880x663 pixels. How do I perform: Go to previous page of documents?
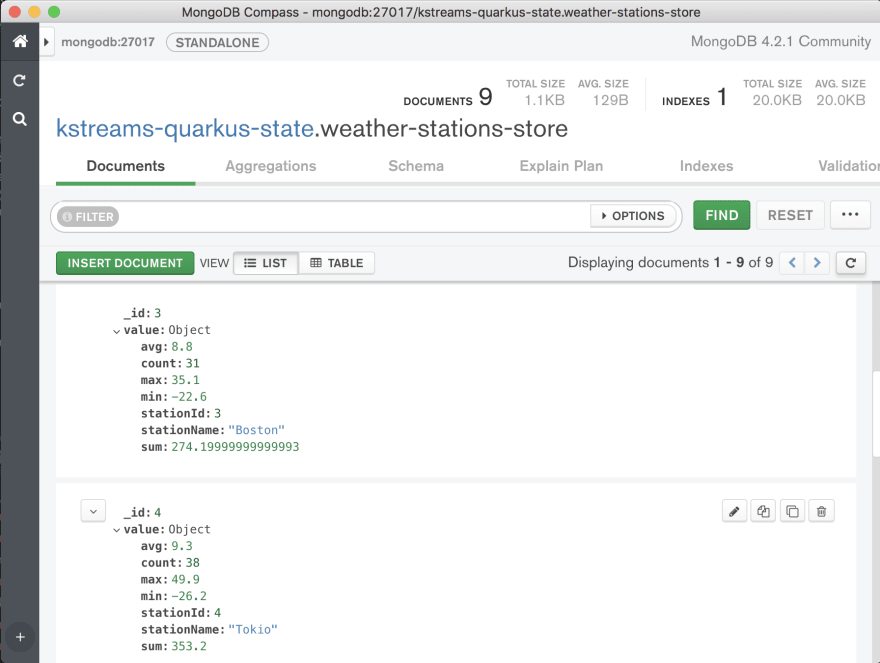pos(792,263)
